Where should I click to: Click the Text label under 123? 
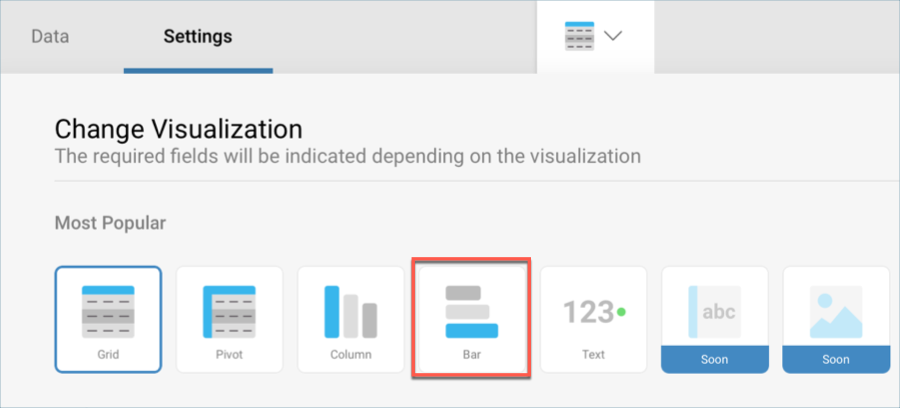(x=593, y=354)
